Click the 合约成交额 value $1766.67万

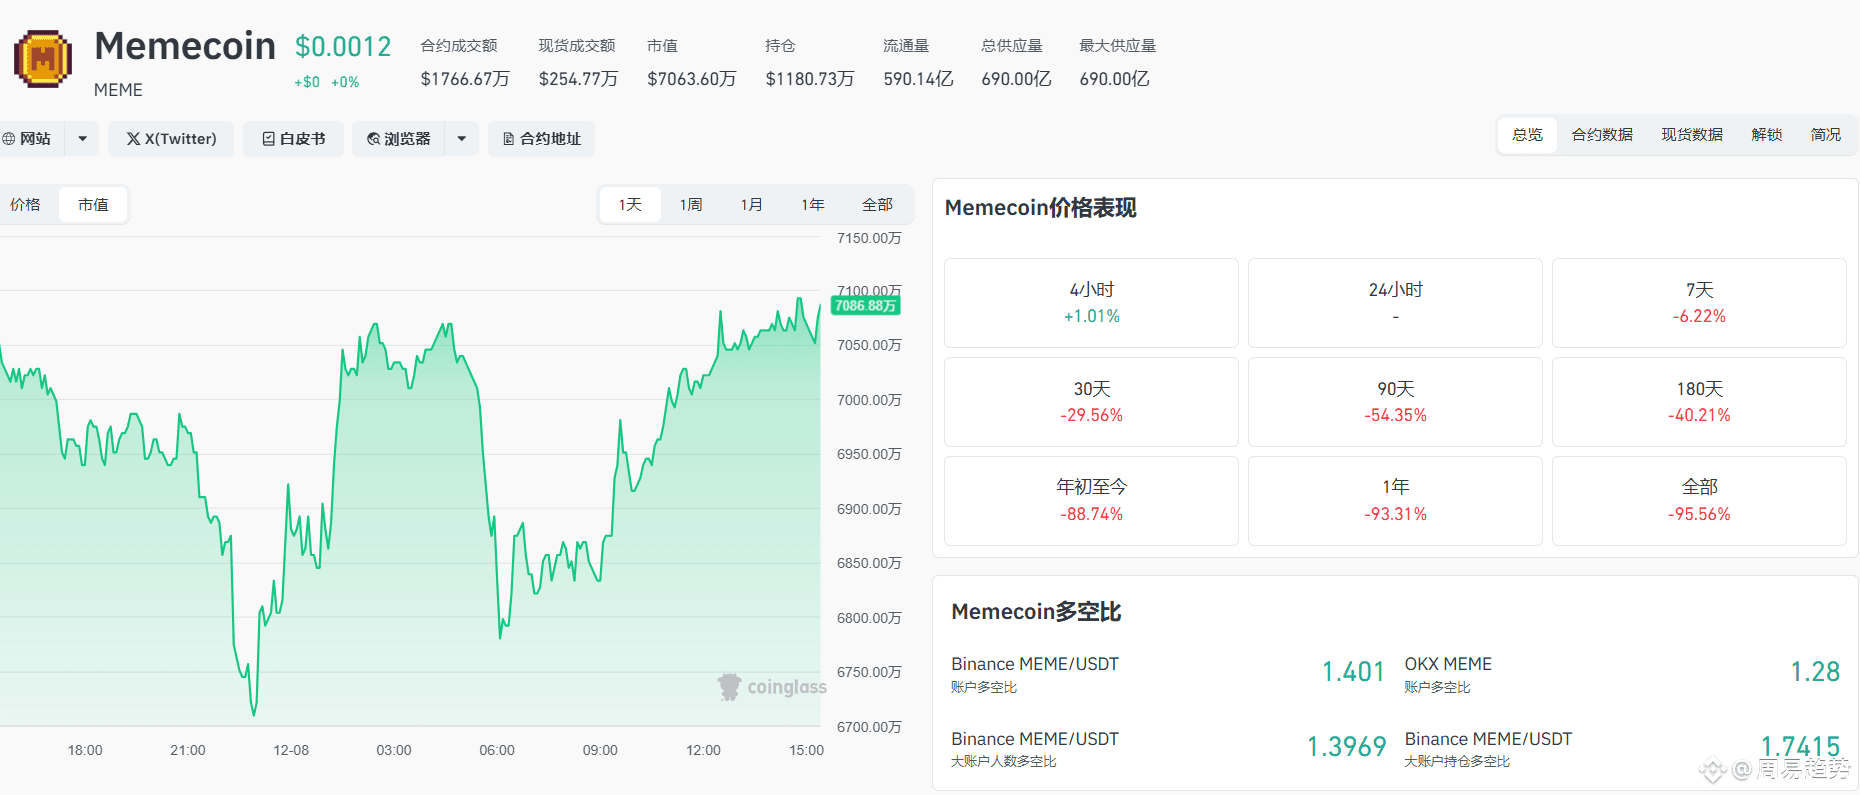[x=465, y=79]
